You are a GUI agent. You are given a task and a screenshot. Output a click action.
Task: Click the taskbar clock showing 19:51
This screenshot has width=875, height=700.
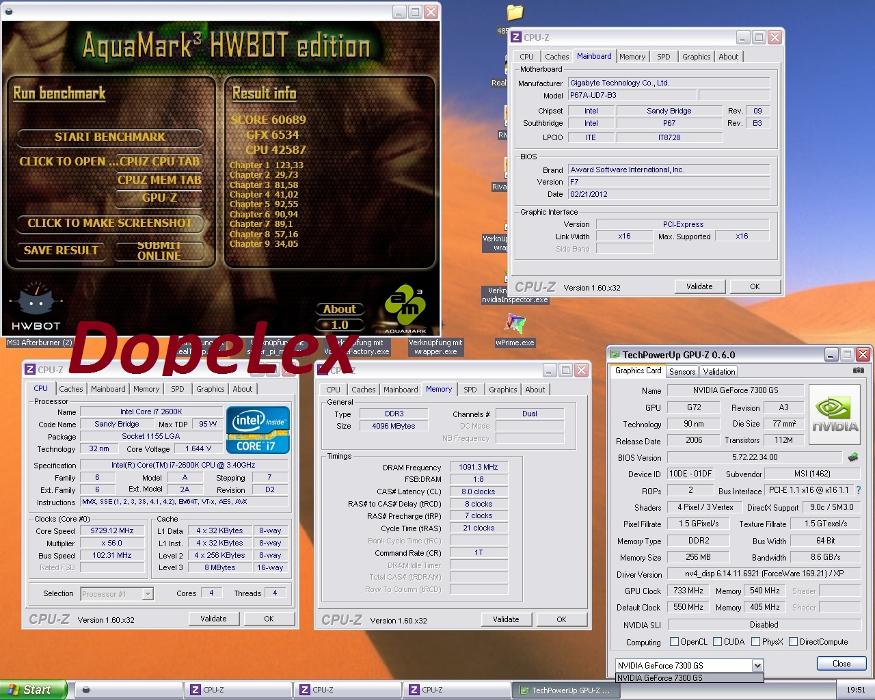855,691
